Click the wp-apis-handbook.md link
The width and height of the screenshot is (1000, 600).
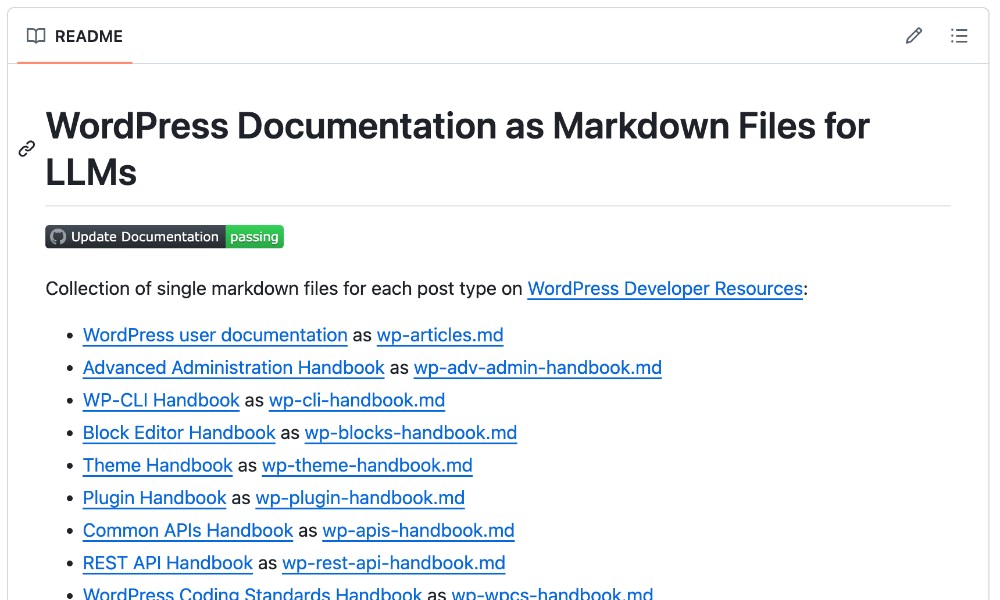(418, 530)
